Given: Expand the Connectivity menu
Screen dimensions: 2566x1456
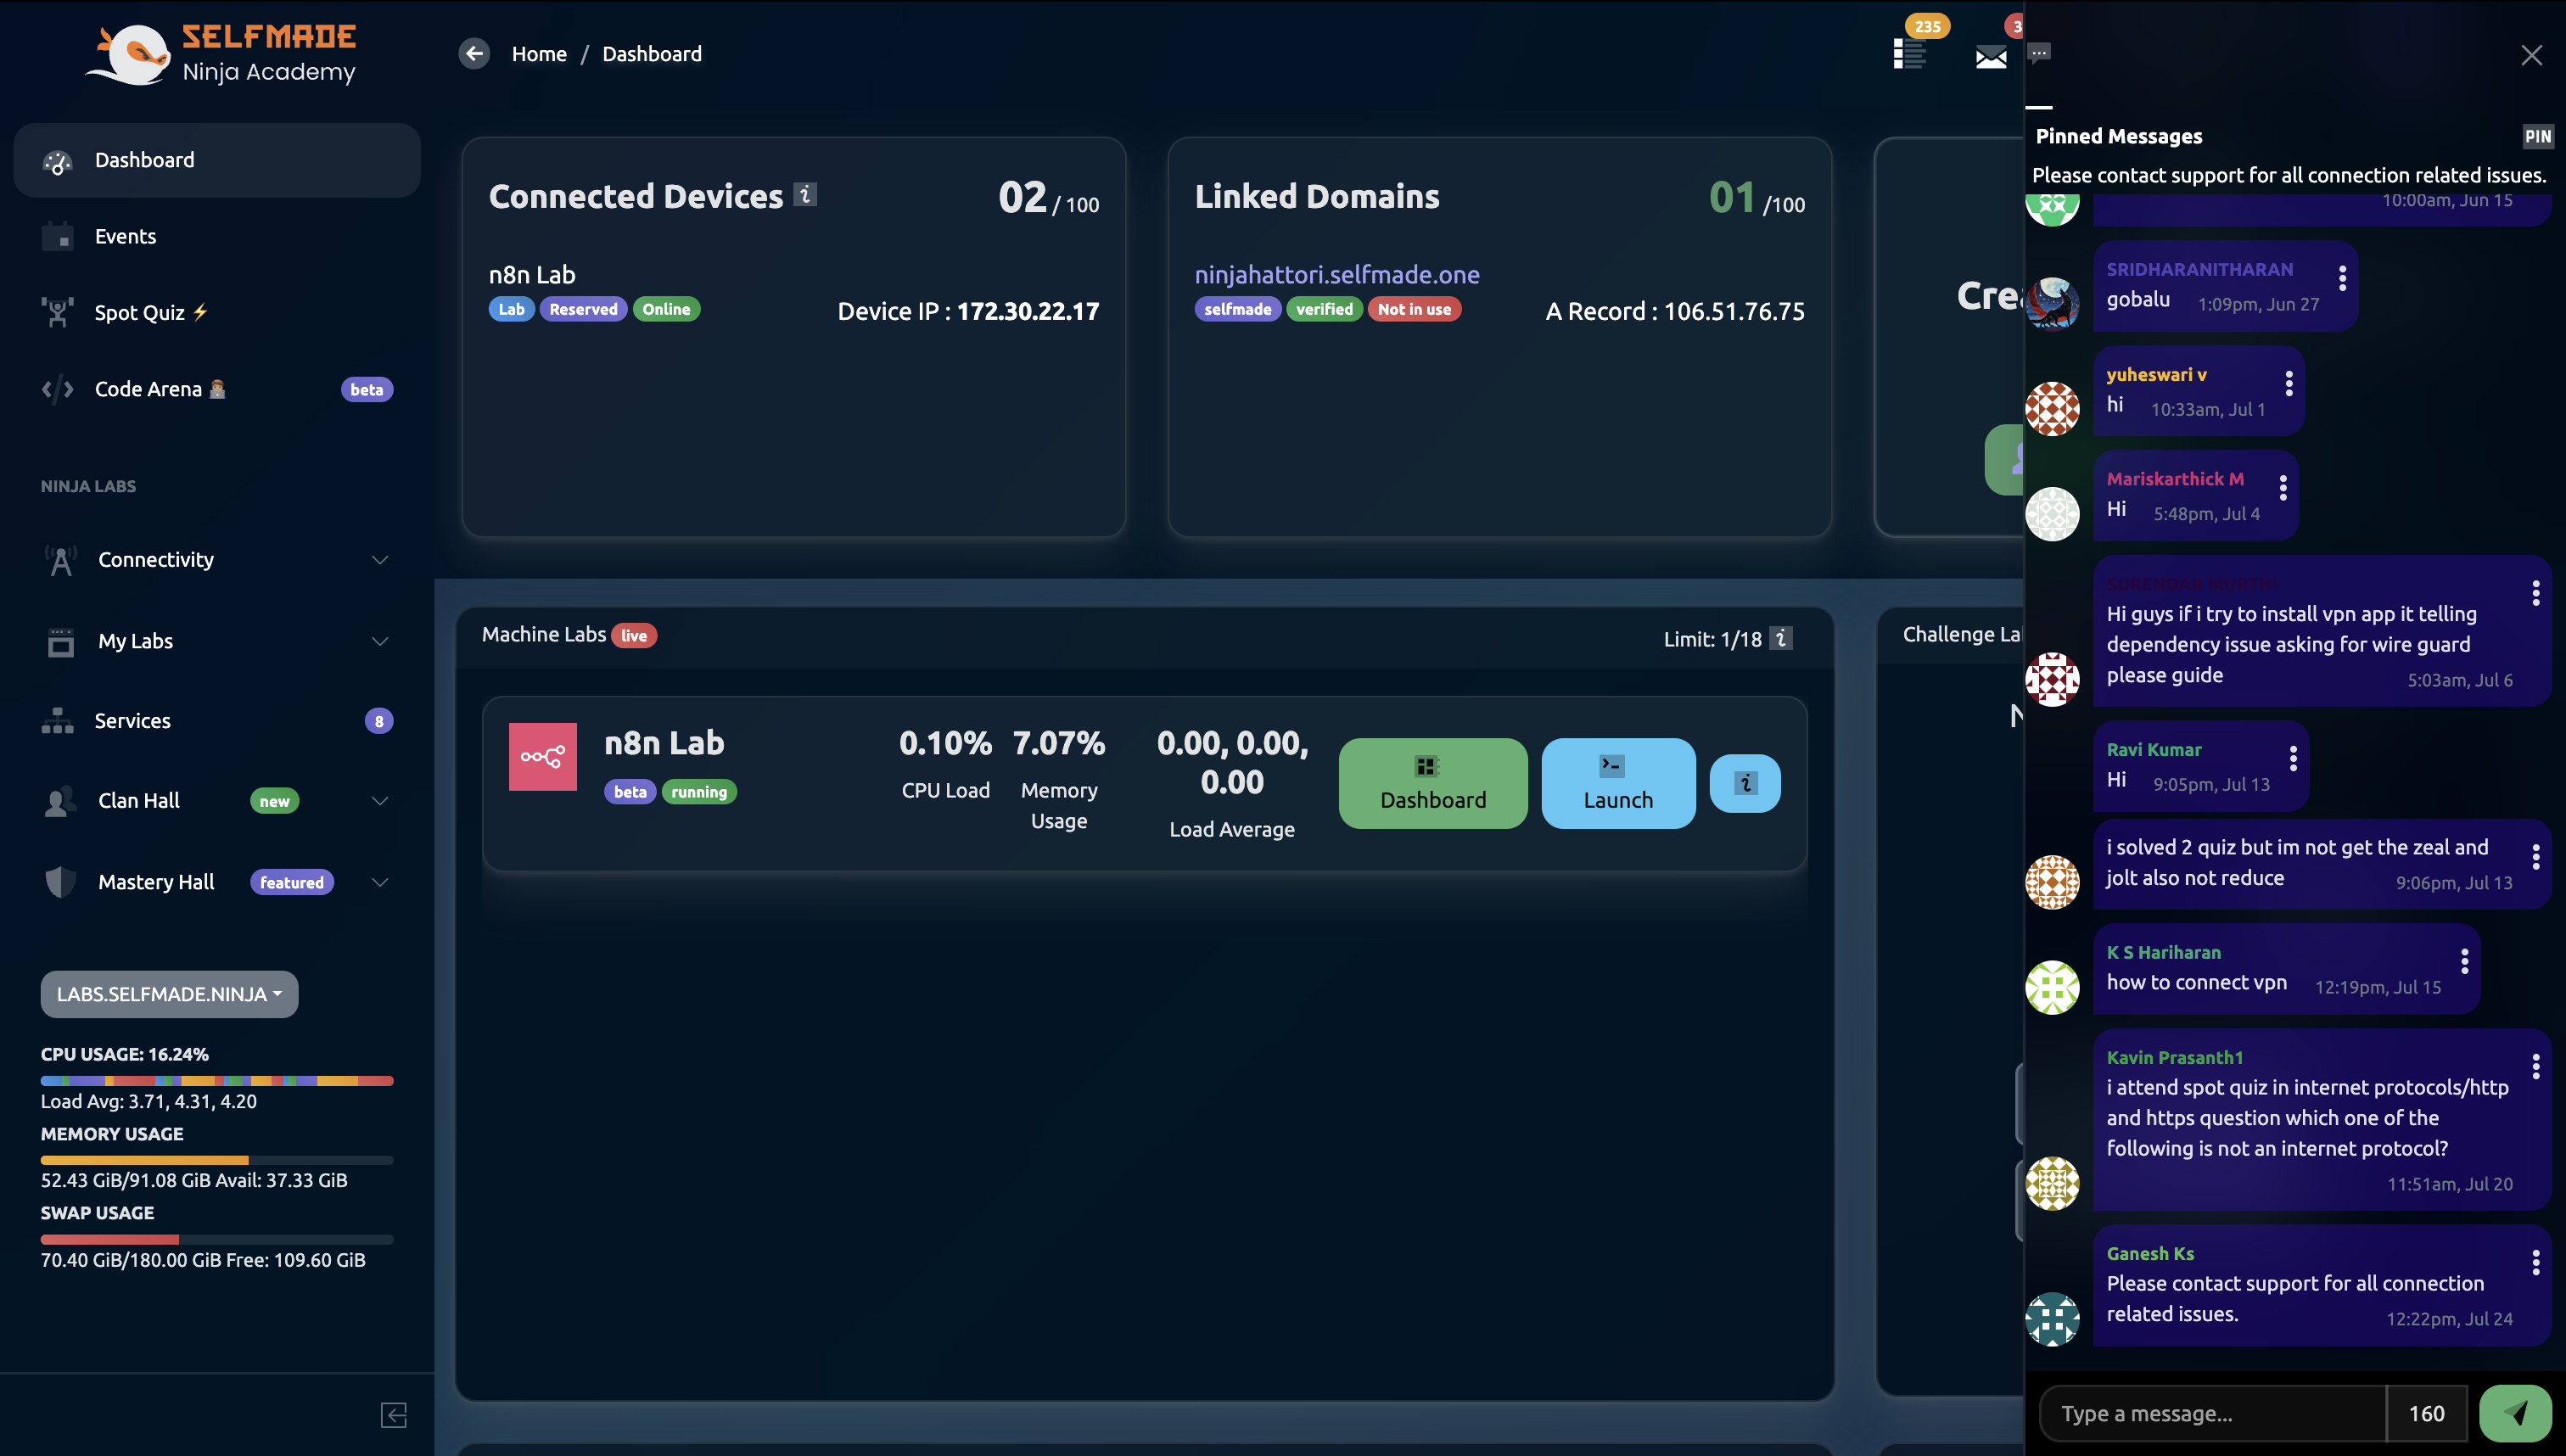Looking at the screenshot, I should pyautogui.click(x=217, y=560).
